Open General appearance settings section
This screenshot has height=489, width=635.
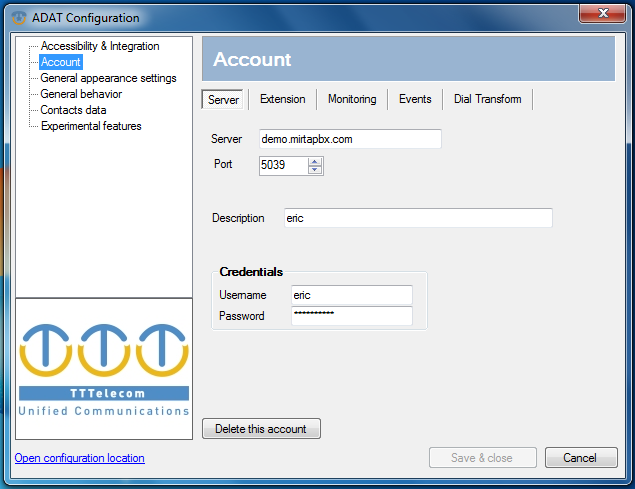point(108,78)
